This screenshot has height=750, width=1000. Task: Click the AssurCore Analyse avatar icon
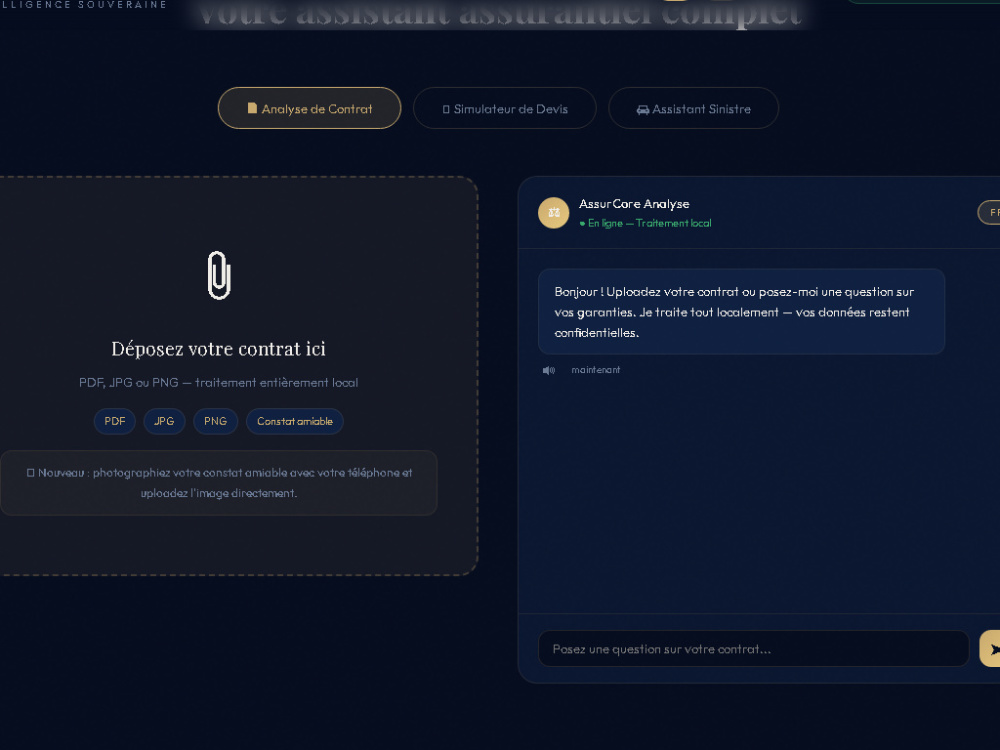pyautogui.click(x=554, y=212)
